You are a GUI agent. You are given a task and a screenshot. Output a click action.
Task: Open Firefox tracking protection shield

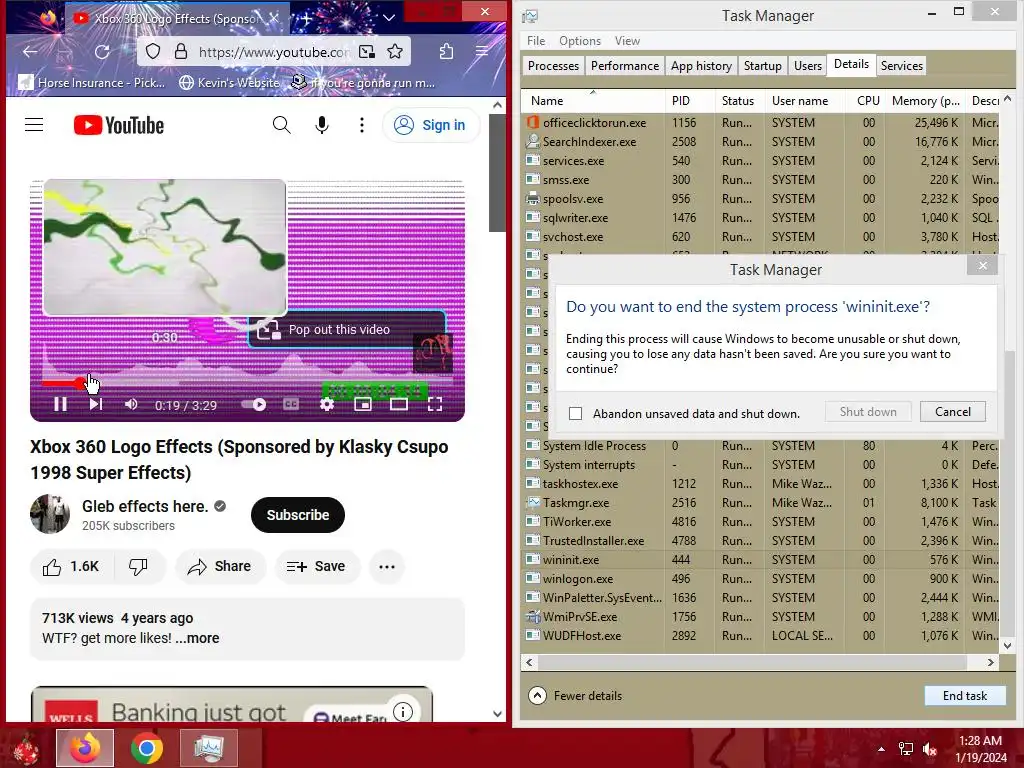[153, 52]
